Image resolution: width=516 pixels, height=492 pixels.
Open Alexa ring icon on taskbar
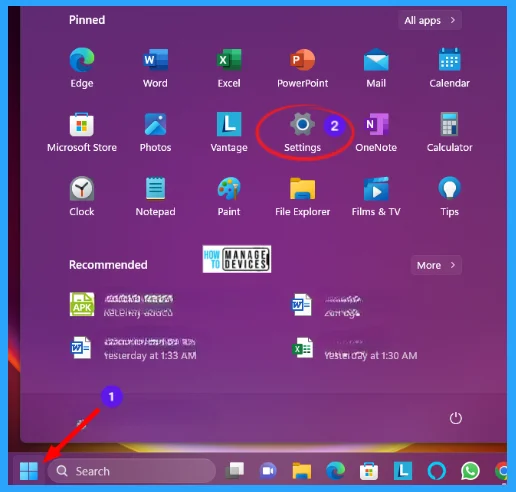436,471
